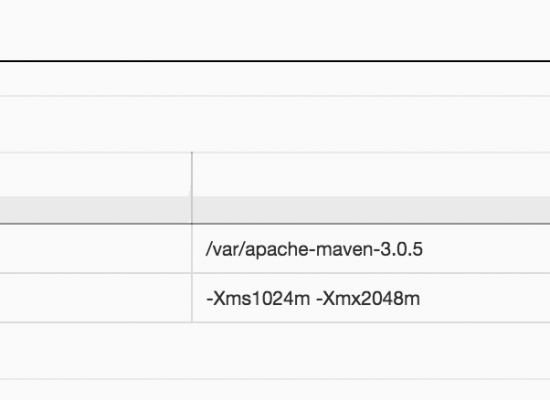Click the blank section between rule and table
This screenshot has height=400, width=550.
coord(275,124)
